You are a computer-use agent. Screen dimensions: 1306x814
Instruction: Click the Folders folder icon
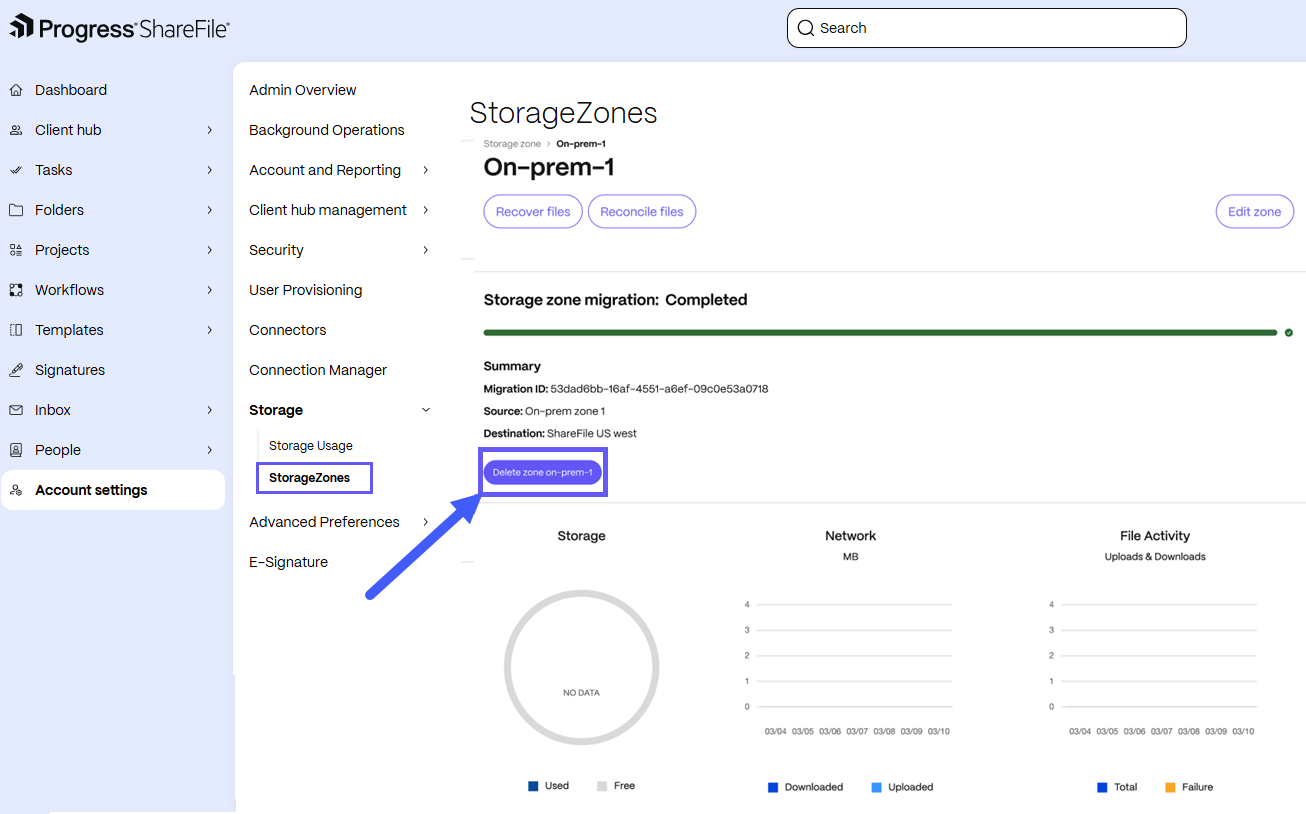16,210
